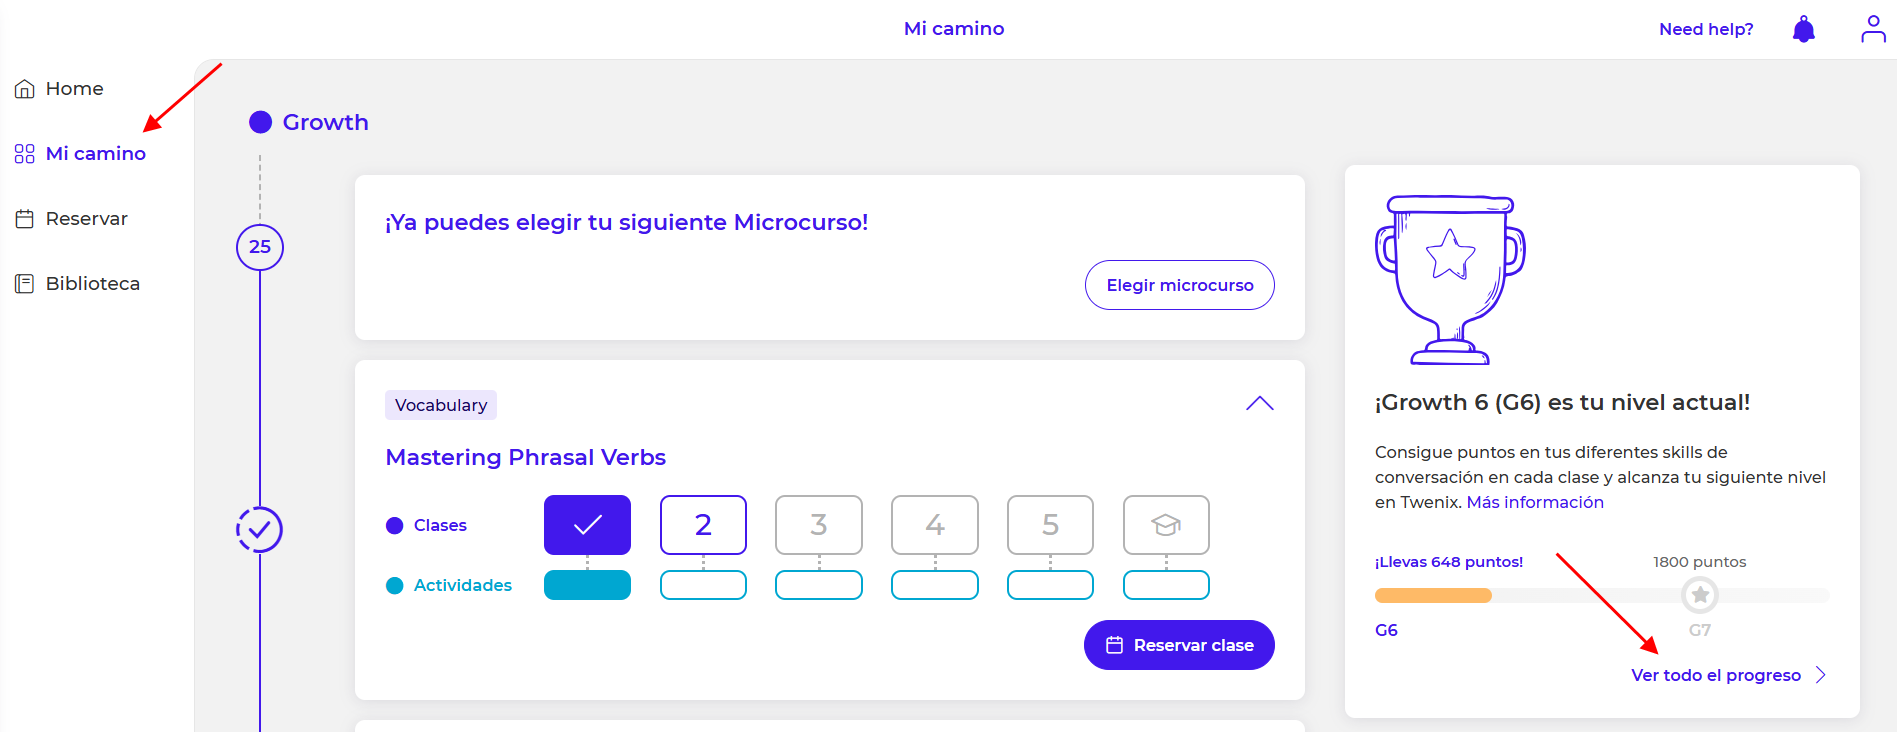
Task: Open the Más información link
Action: coord(1534,502)
